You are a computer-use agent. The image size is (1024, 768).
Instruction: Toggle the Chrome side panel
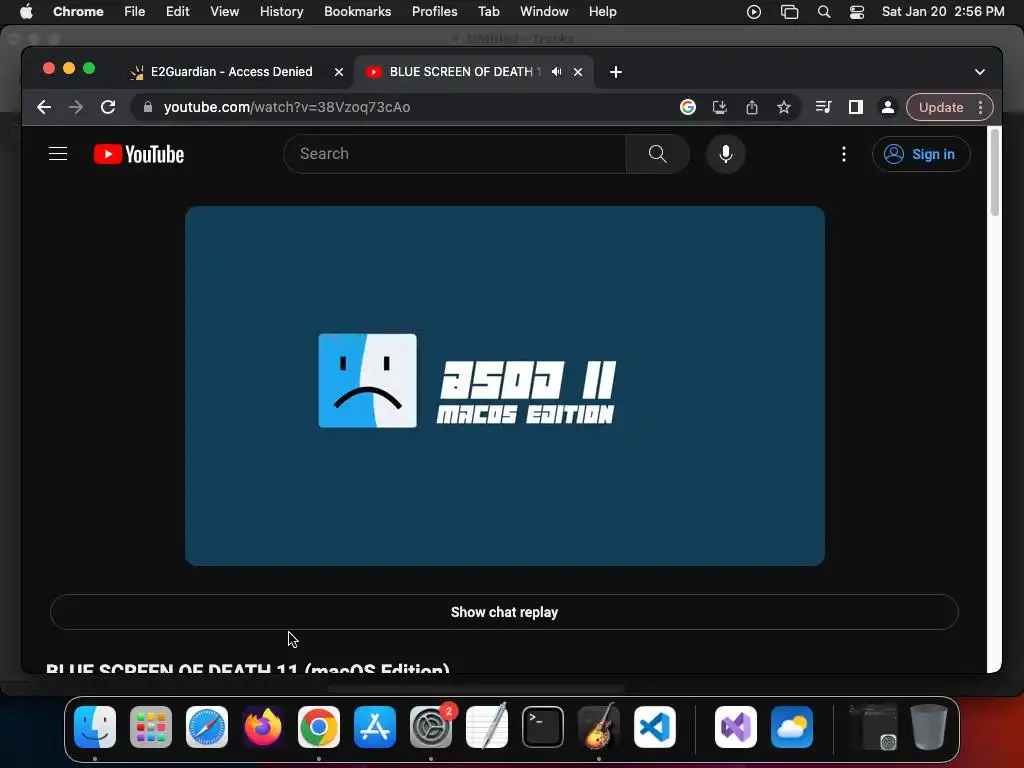coord(856,107)
